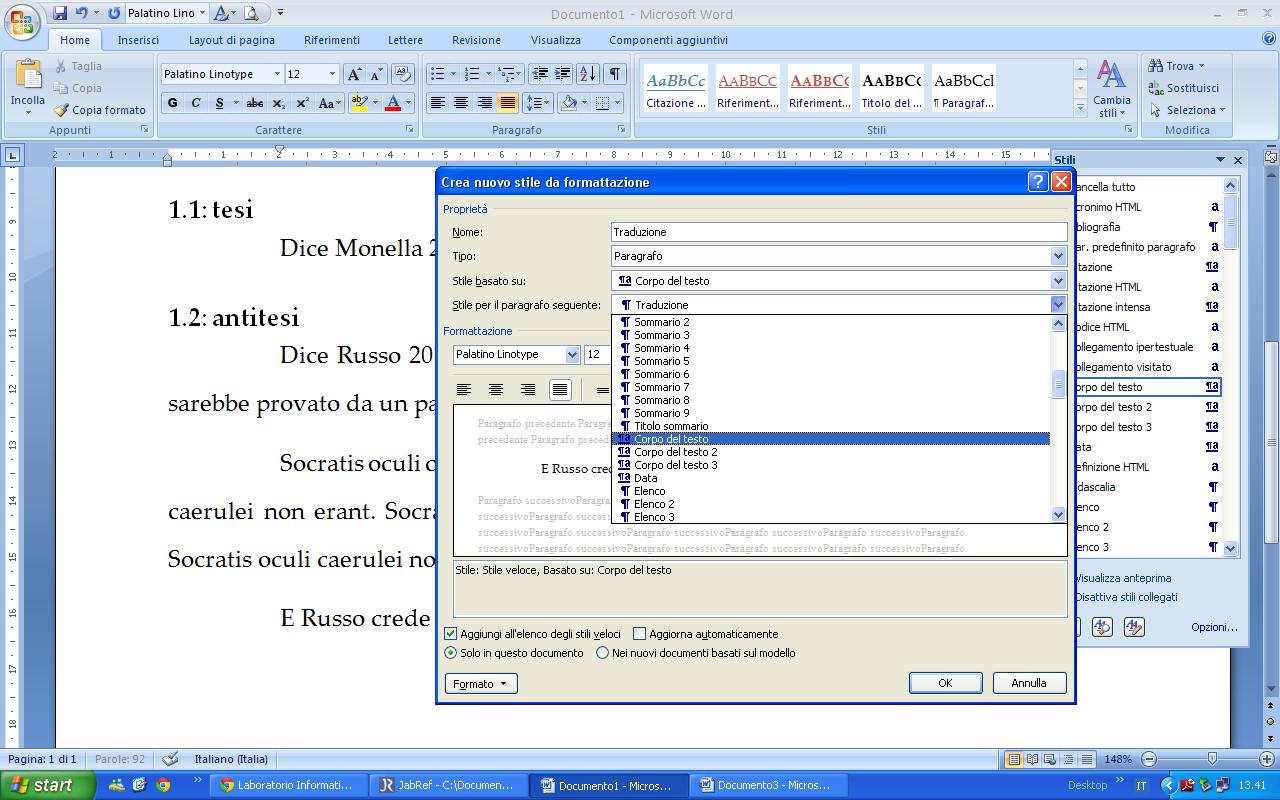
Task: Justify text in ribbon
Action: click(x=508, y=103)
